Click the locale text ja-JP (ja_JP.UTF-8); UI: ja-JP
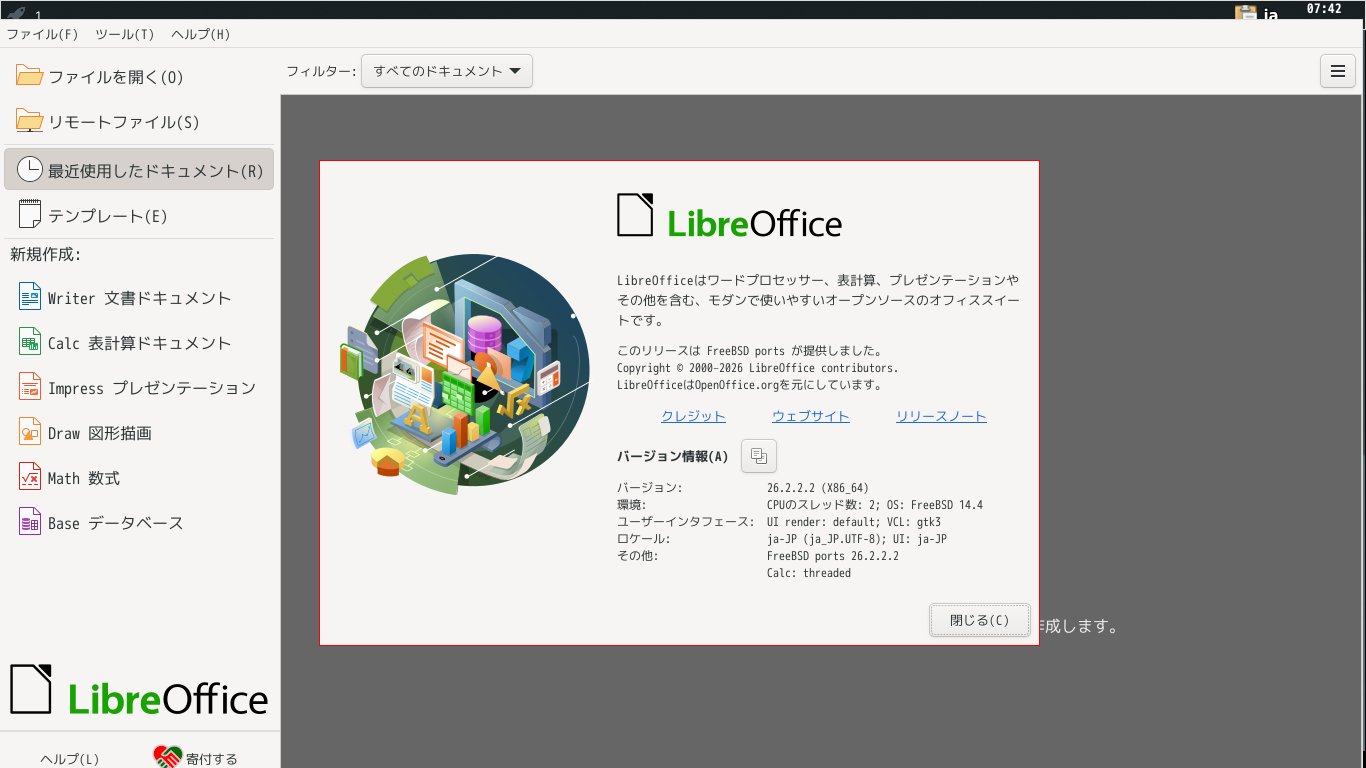1366x768 pixels. click(x=857, y=539)
